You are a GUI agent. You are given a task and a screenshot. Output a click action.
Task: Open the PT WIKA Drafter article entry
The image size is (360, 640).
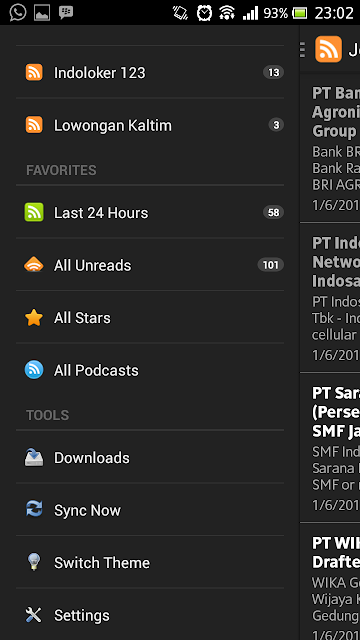point(330,582)
